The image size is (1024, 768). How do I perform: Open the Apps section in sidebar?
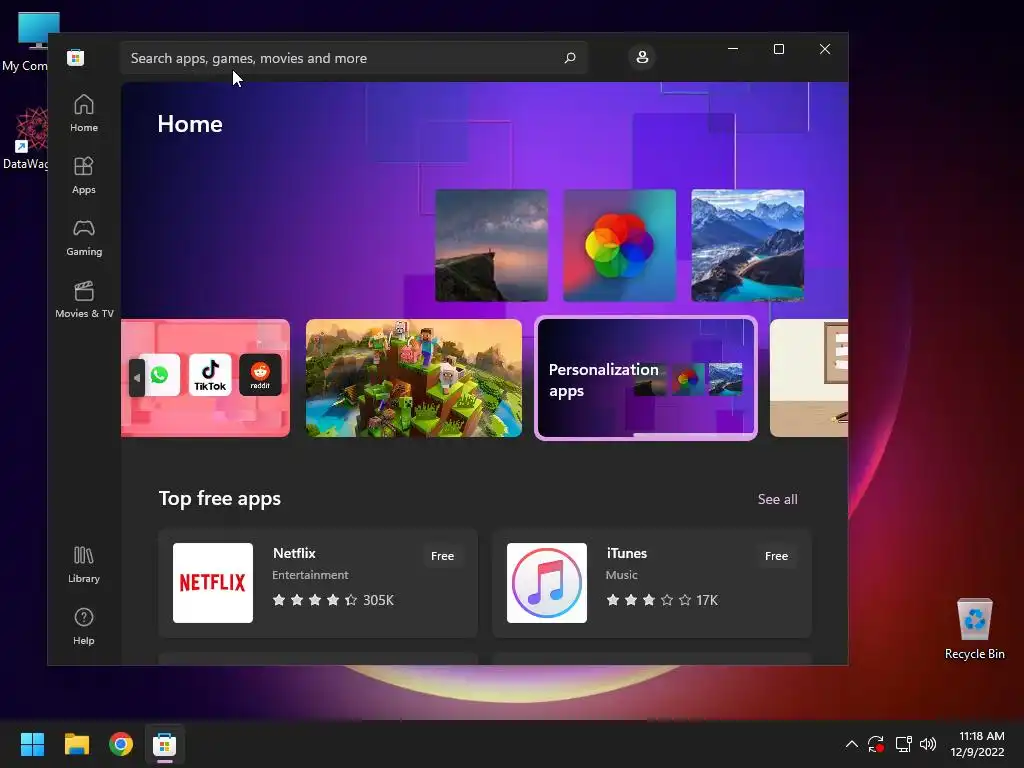[x=84, y=176]
